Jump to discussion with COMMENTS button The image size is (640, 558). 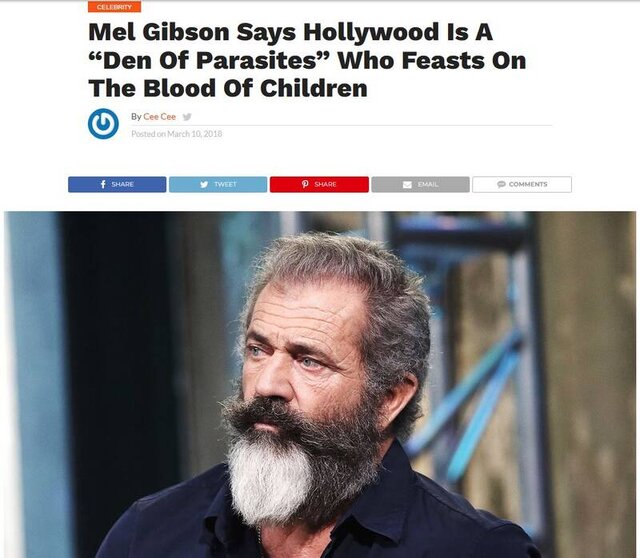[522, 184]
